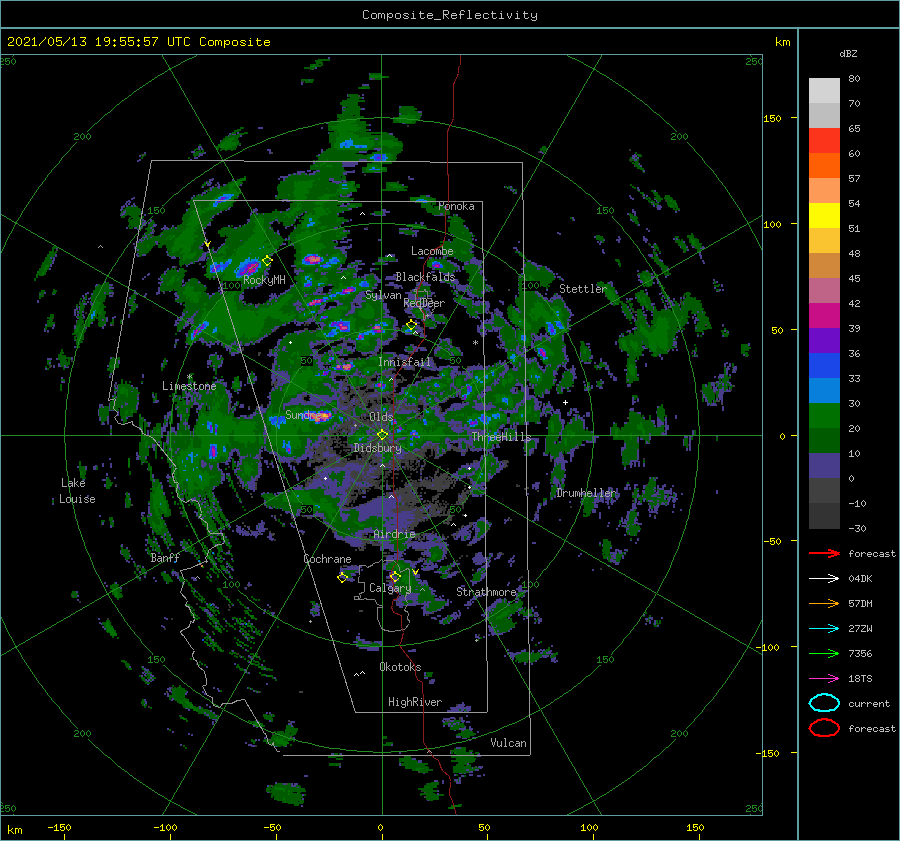Viewport: 900px width, 841px height.
Task: Click the asterisk marker east of Innisfail
Action: [475, 343]
